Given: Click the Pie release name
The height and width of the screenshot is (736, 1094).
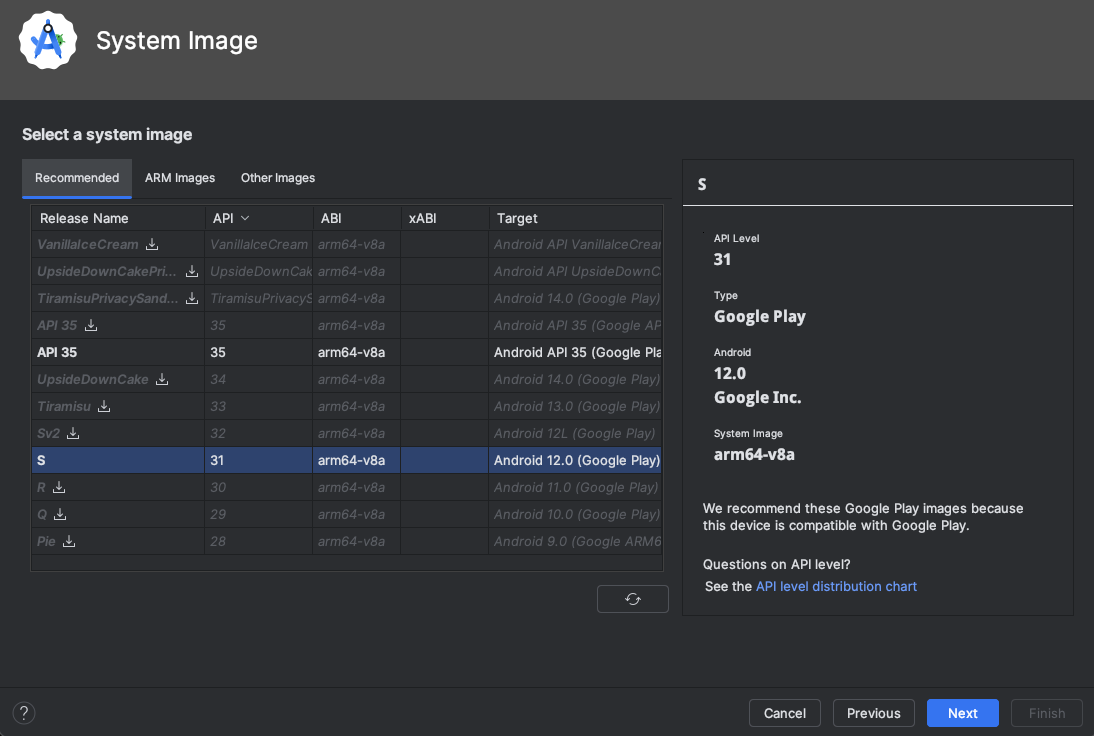Looking at the screenshot, I should pyautogui.click(x=46, y=541).
